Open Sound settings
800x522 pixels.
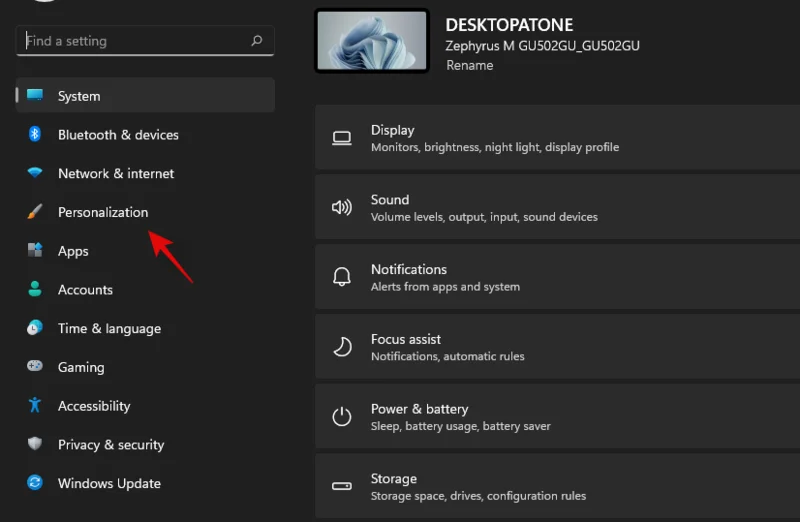point(558,207)
